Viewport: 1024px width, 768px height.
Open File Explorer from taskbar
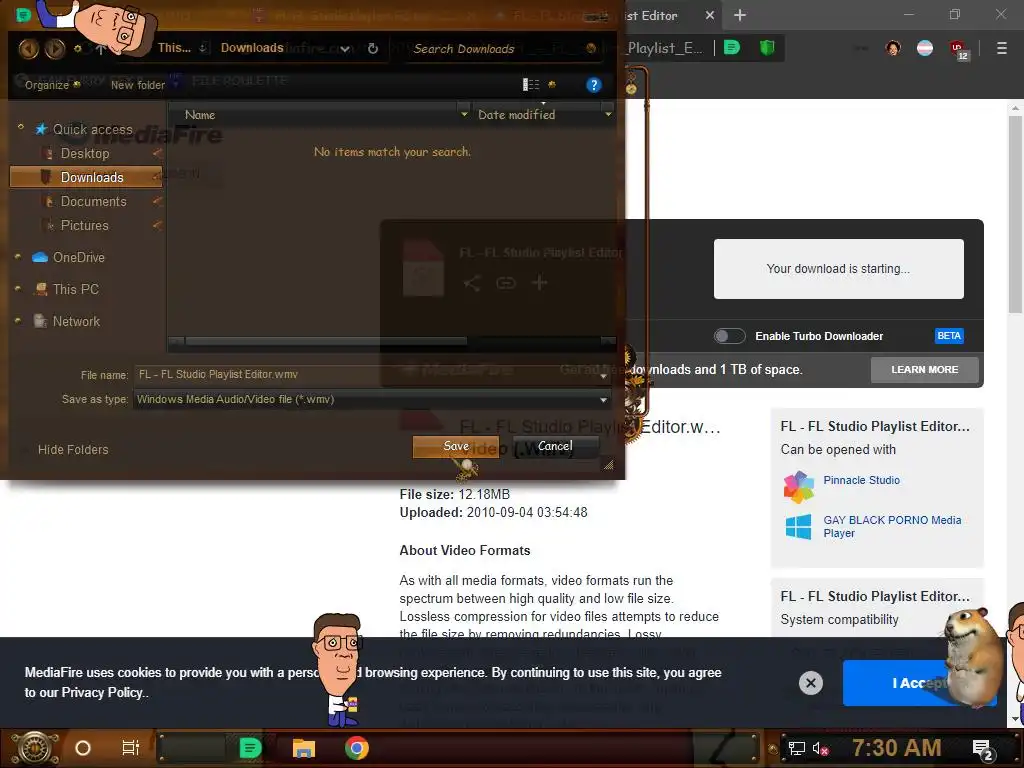(x=304, y=748)
